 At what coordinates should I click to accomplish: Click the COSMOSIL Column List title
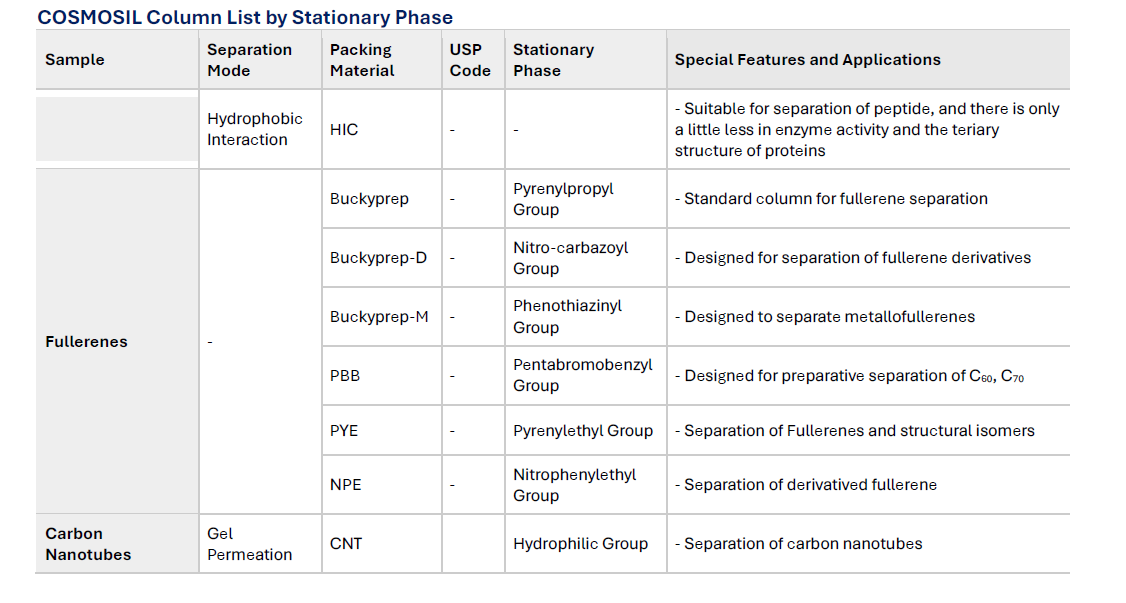point(245,17)
